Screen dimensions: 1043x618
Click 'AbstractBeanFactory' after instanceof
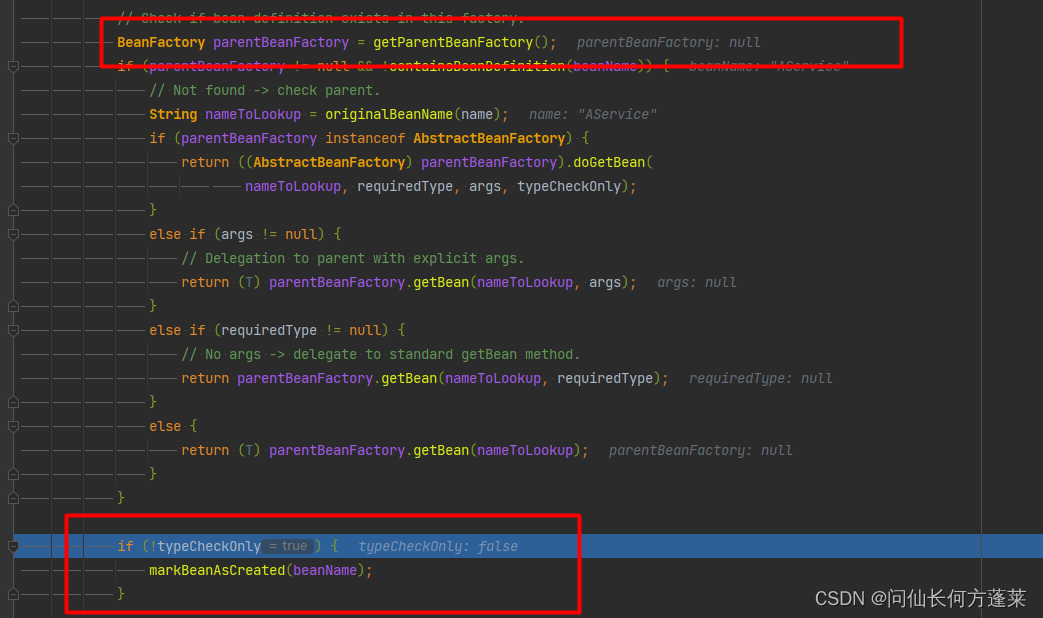coord(489,138)
